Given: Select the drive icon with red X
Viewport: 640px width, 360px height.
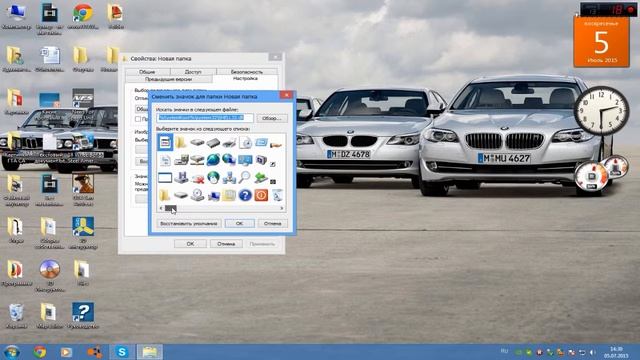Looking at the screenshot, I should [x=197, y=178].
